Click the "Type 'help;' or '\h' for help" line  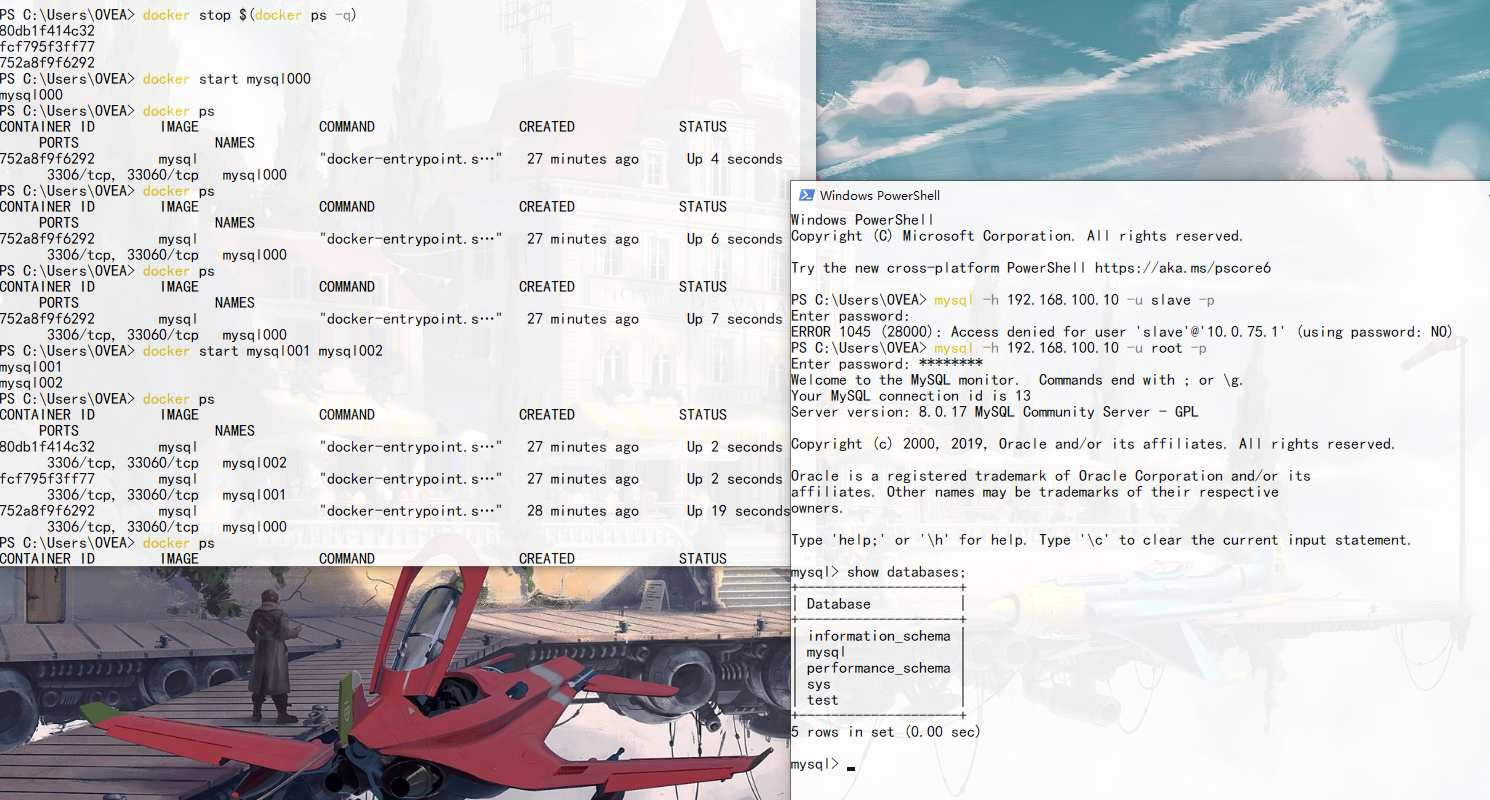(1102, 540)
